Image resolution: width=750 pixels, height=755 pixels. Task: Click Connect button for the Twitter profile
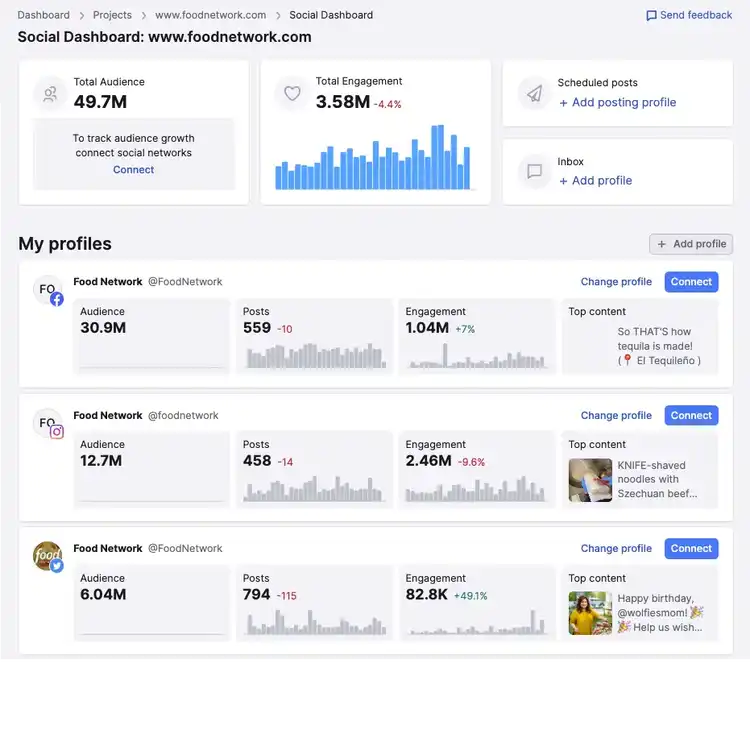[691, 548]
